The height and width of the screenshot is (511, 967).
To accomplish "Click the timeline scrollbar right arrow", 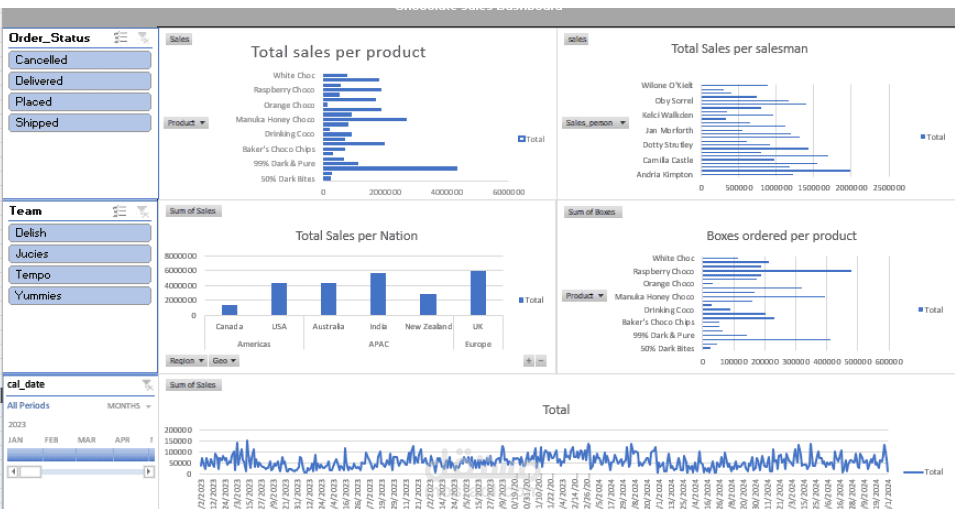I will coord(148,472).
